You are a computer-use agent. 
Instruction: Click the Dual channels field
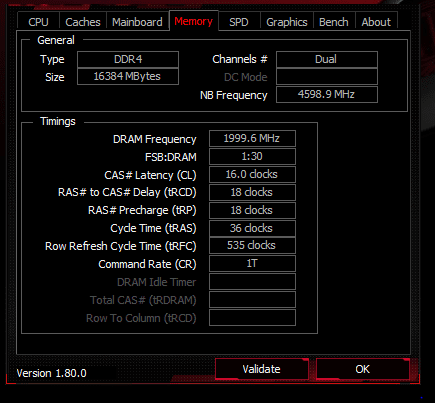[327, 59]
